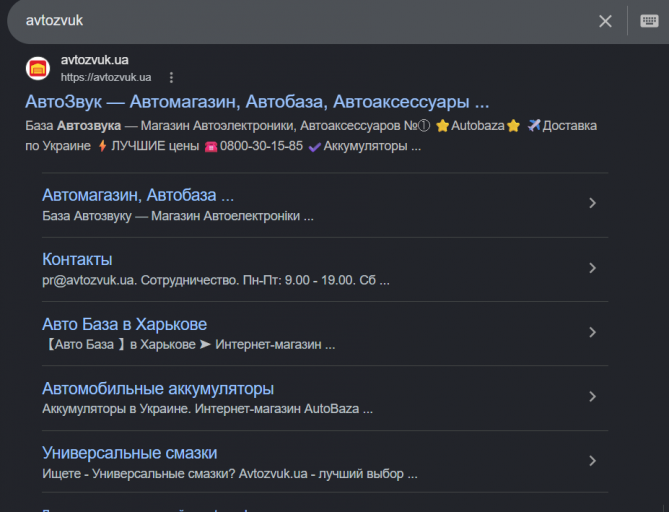Screen dimensions: 669x512
Task: Click the avtozvuk.ua site favicon
Action: click(x=38, y=68)
